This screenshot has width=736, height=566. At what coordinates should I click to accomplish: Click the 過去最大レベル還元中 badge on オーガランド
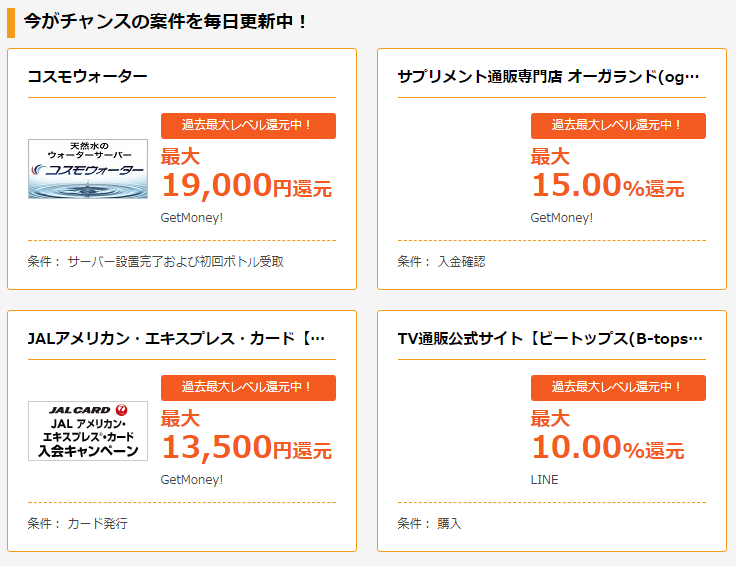(x=618, y=125)
